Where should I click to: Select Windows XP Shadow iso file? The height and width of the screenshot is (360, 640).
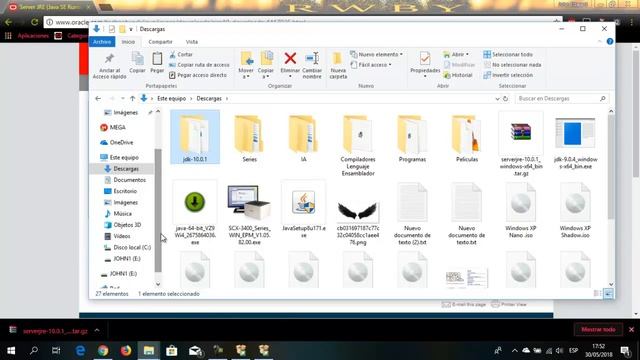[x=575, y=210]
